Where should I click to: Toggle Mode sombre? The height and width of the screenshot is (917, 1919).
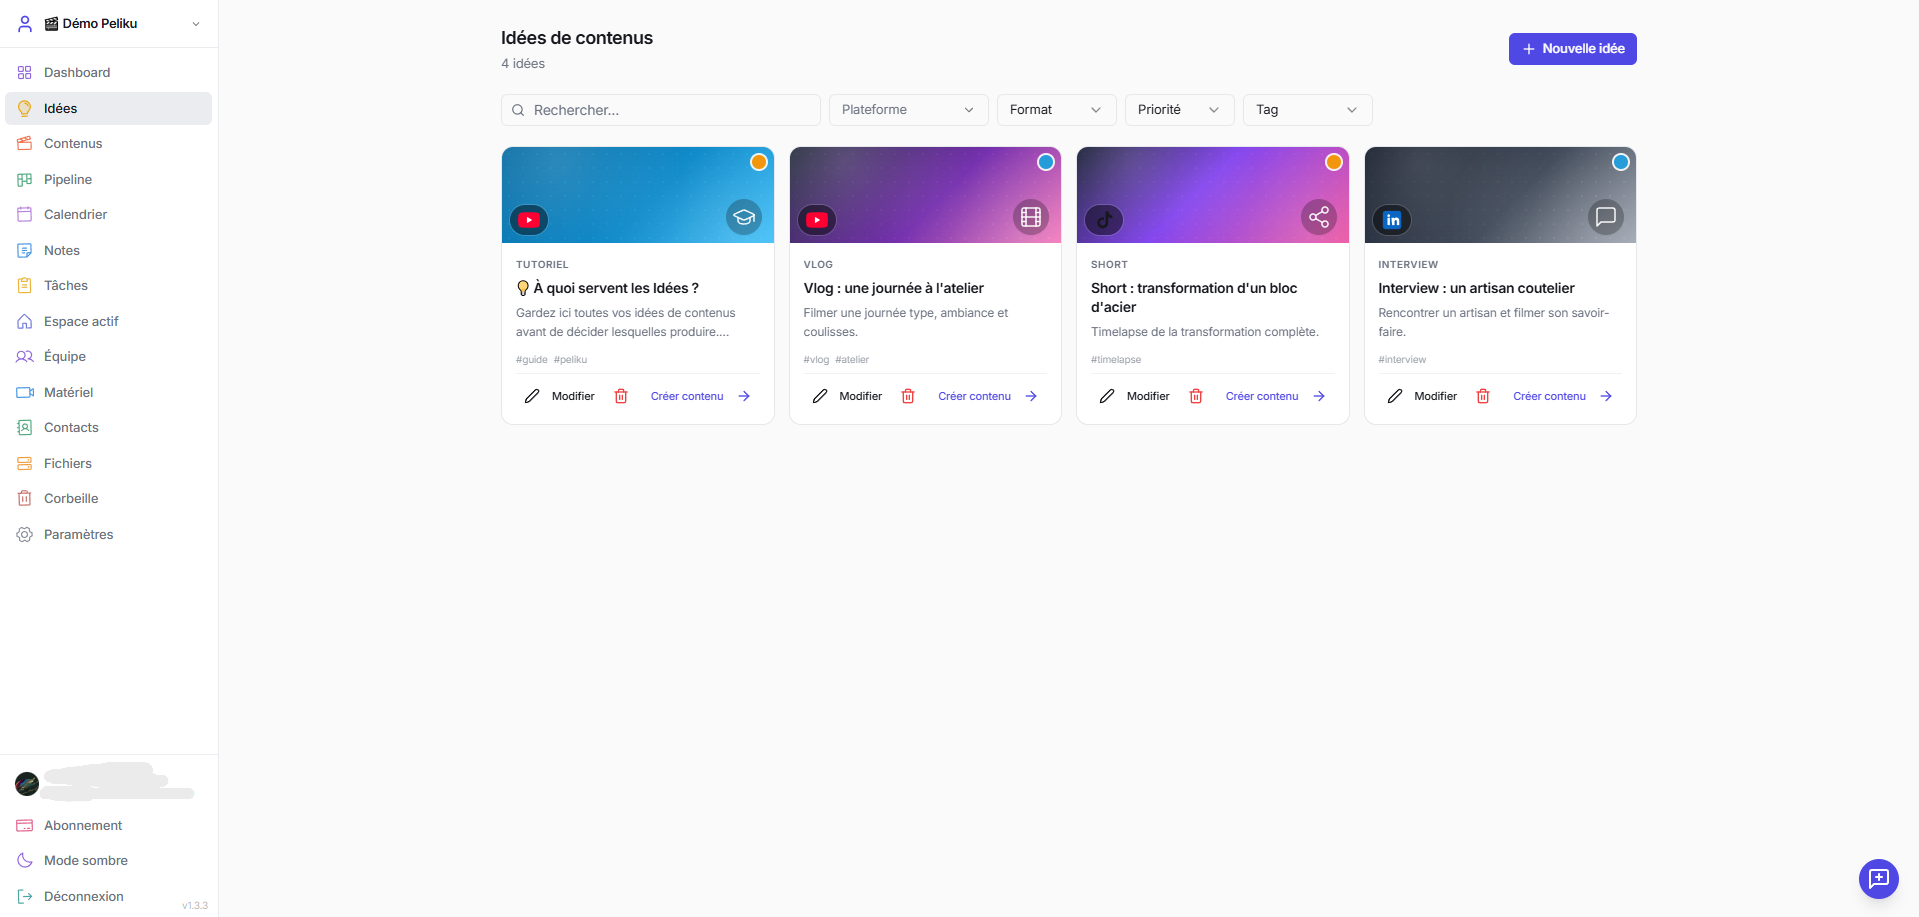pyautogui.click(x=108, y=861)
